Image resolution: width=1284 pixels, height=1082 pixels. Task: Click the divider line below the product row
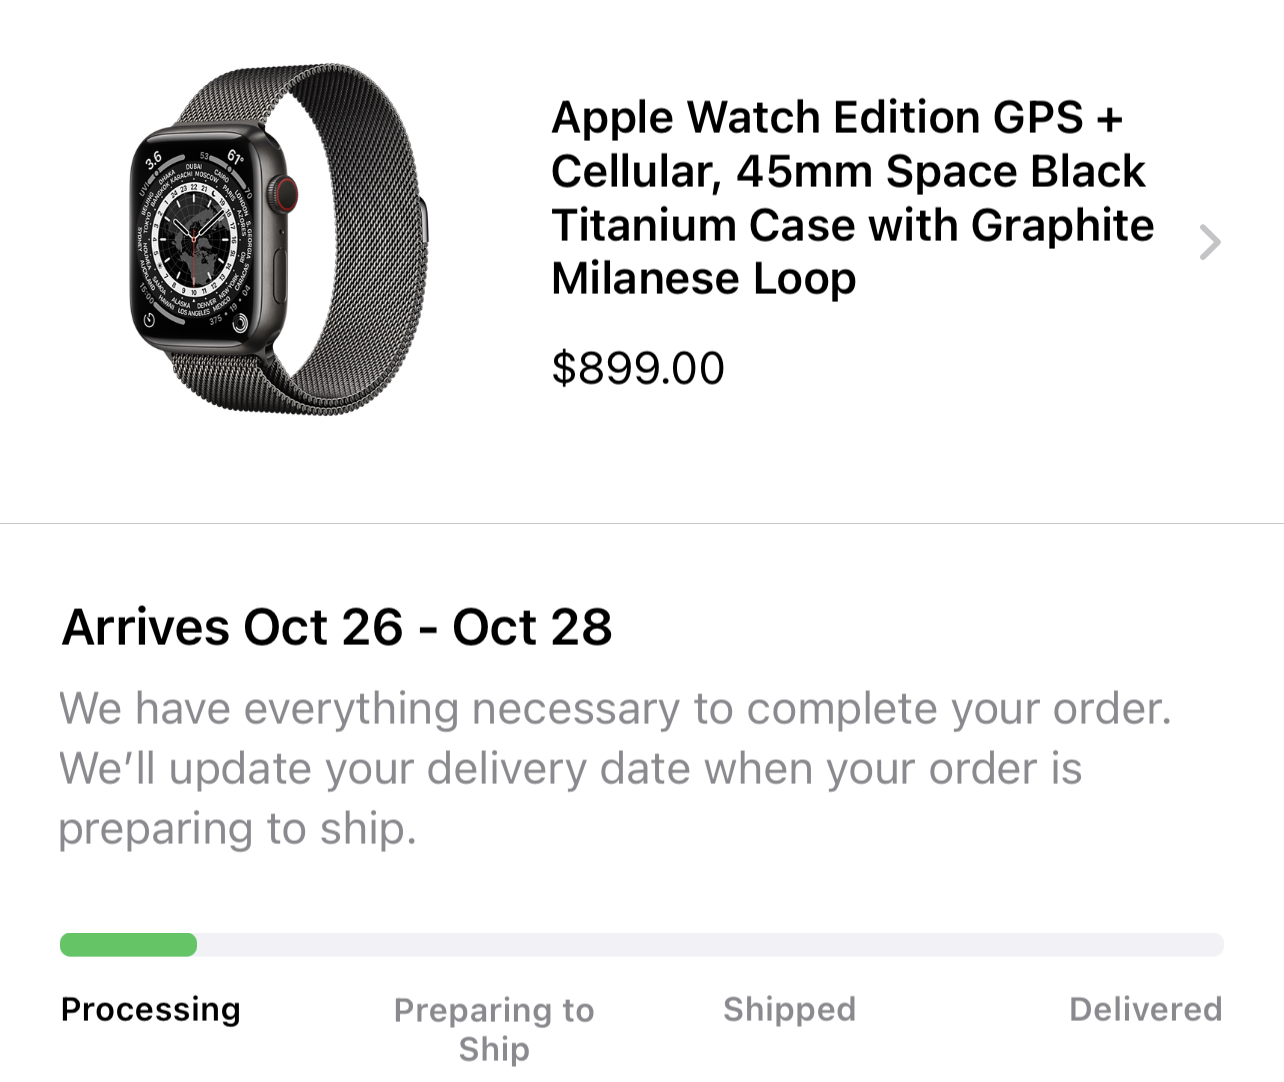click(642, 523)
